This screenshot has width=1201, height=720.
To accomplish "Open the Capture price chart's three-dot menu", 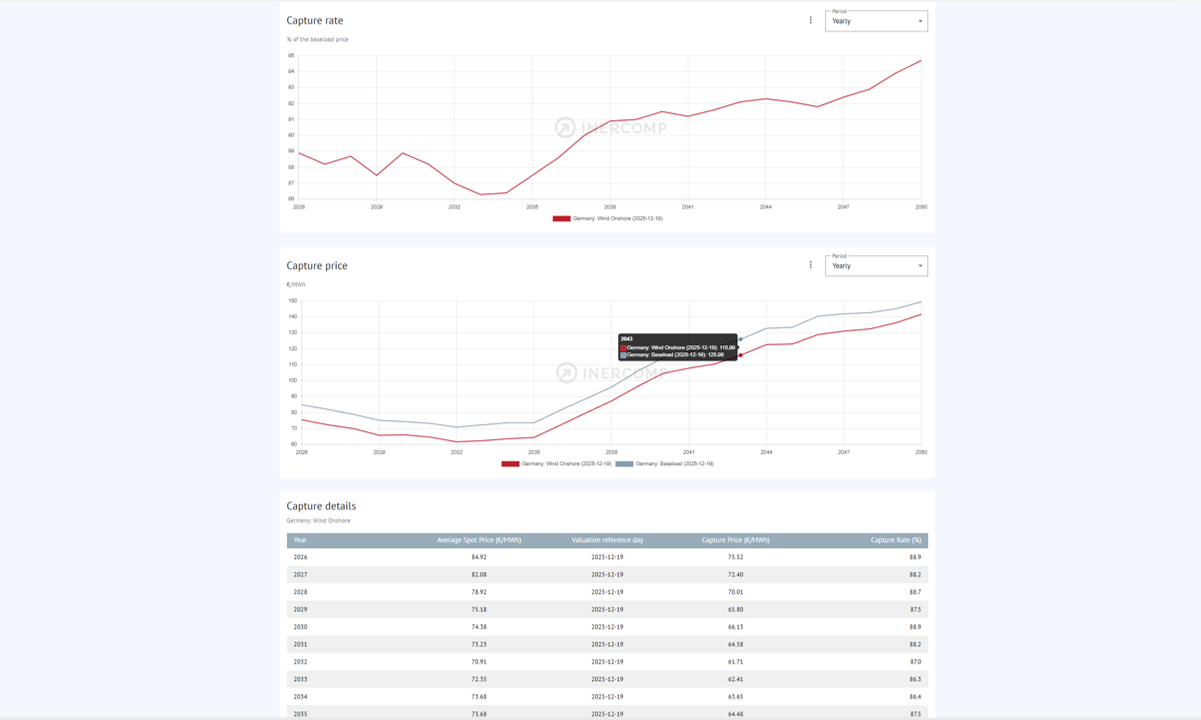I will [810, 265].
